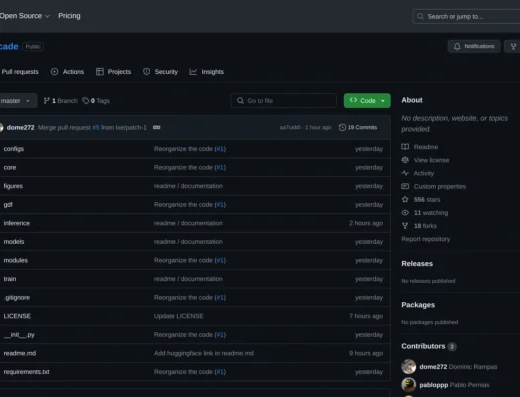The width and height of the screenshot is (520, 397).
Task: View the 1 Branch link
Action: pos(60,100)
